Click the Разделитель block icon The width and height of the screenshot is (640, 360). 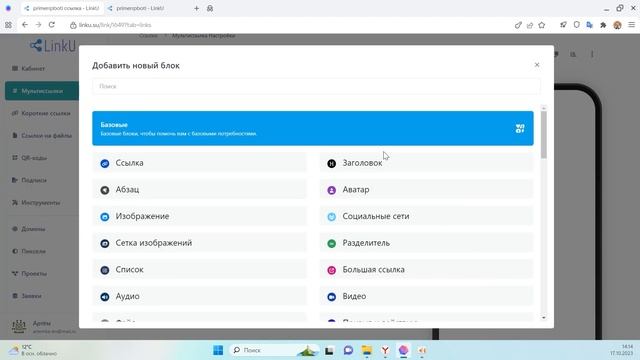[x=331, y=243]
